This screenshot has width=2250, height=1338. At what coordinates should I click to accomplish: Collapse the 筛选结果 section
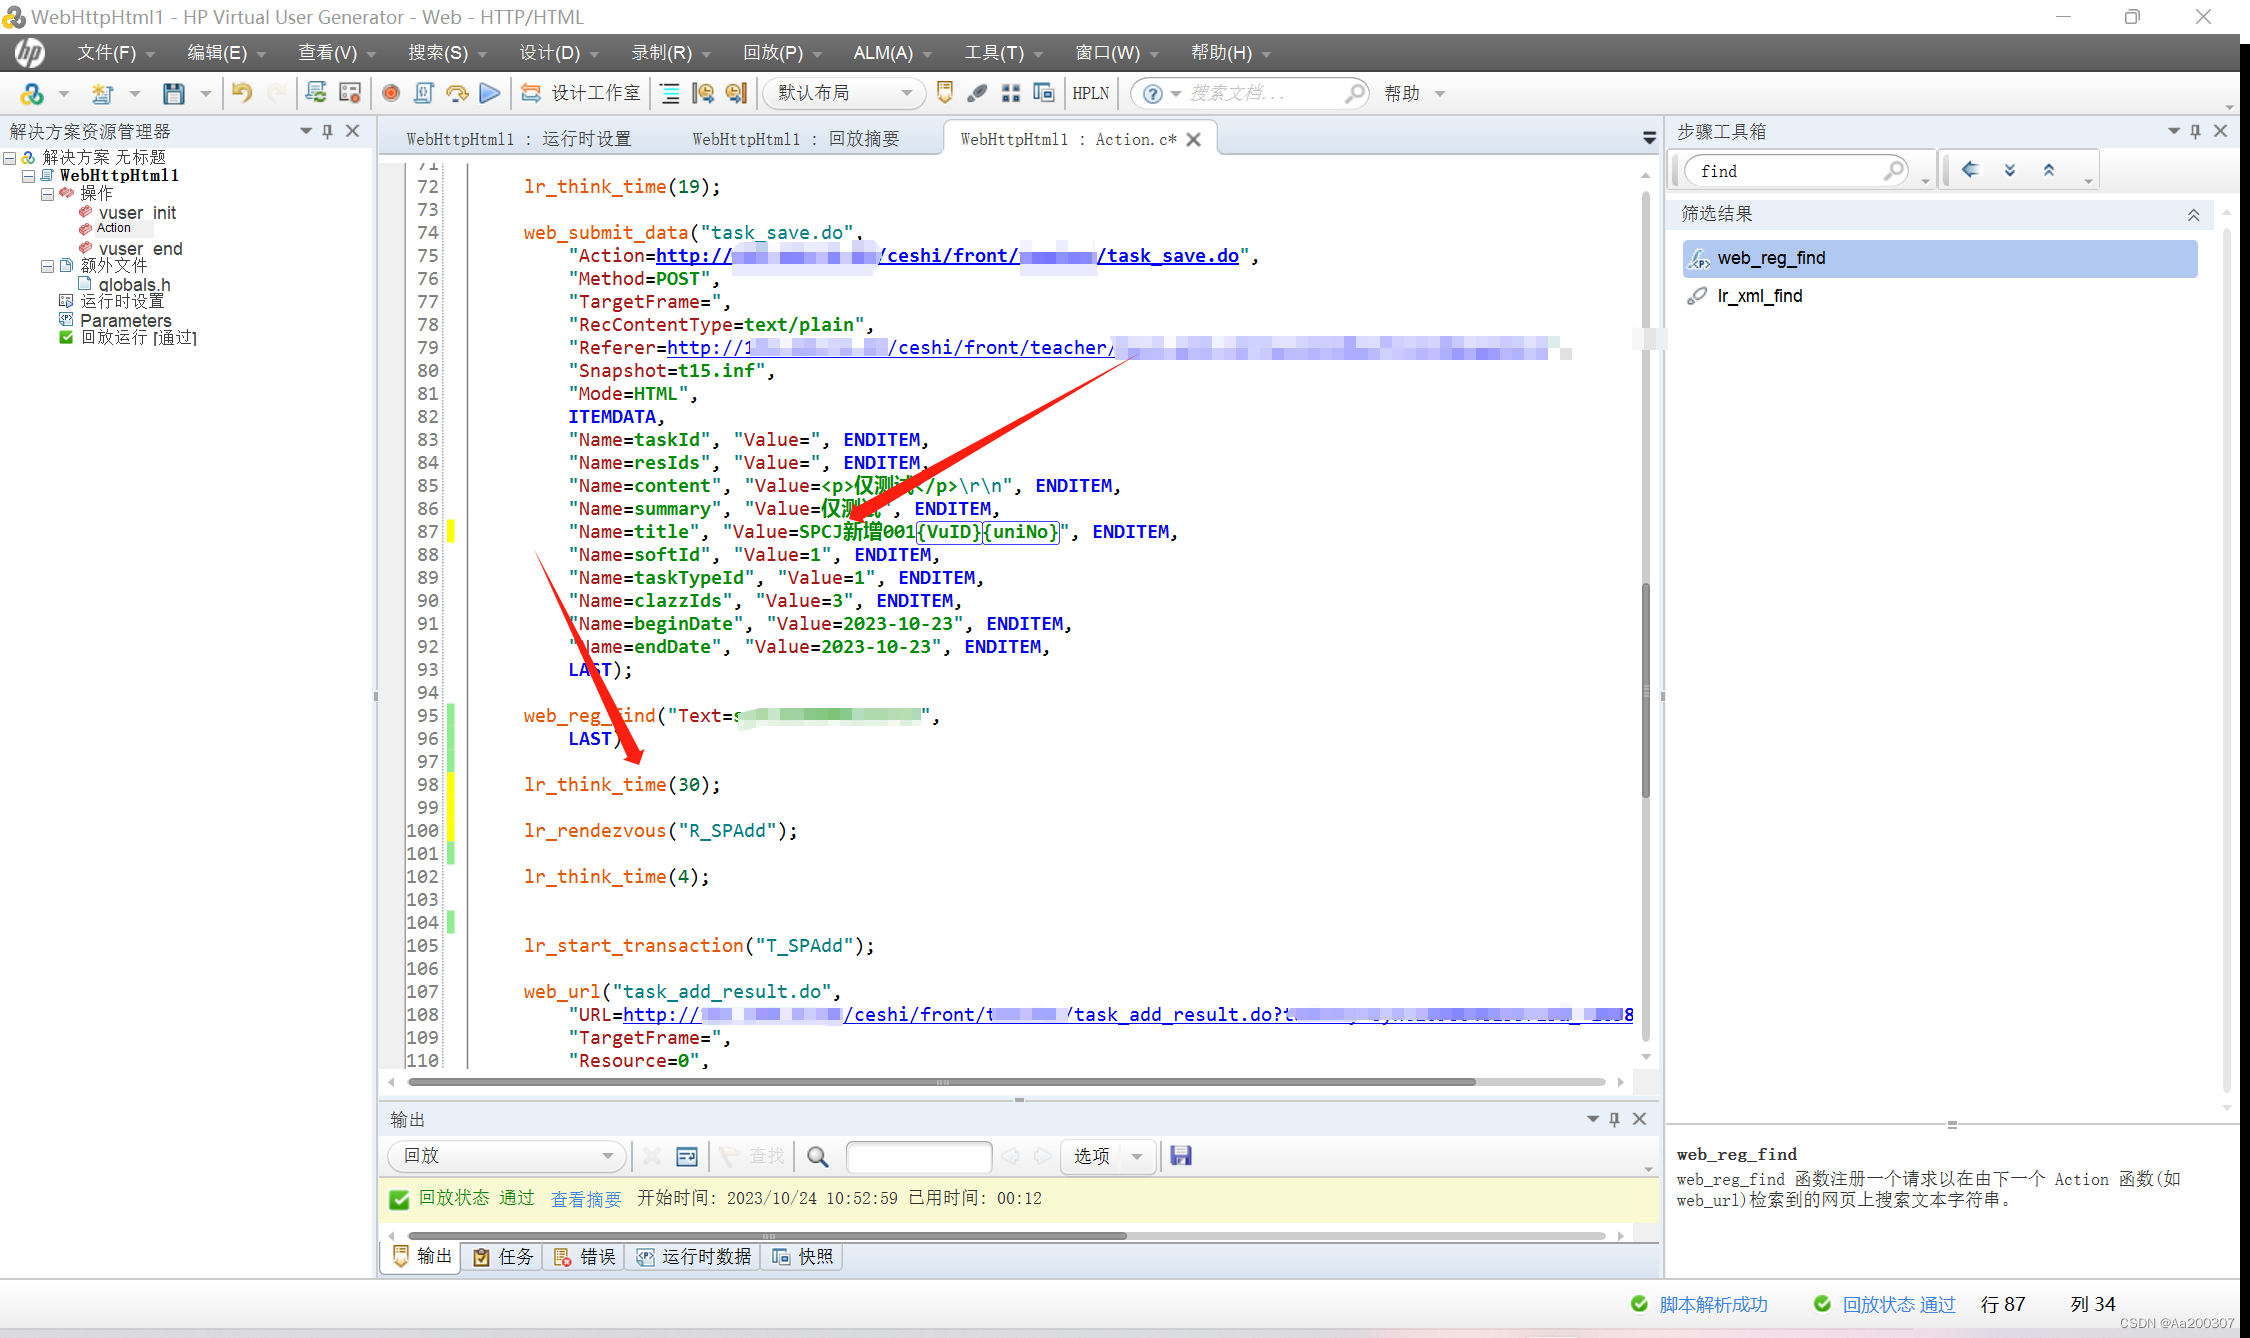(x=2193, y=215)
